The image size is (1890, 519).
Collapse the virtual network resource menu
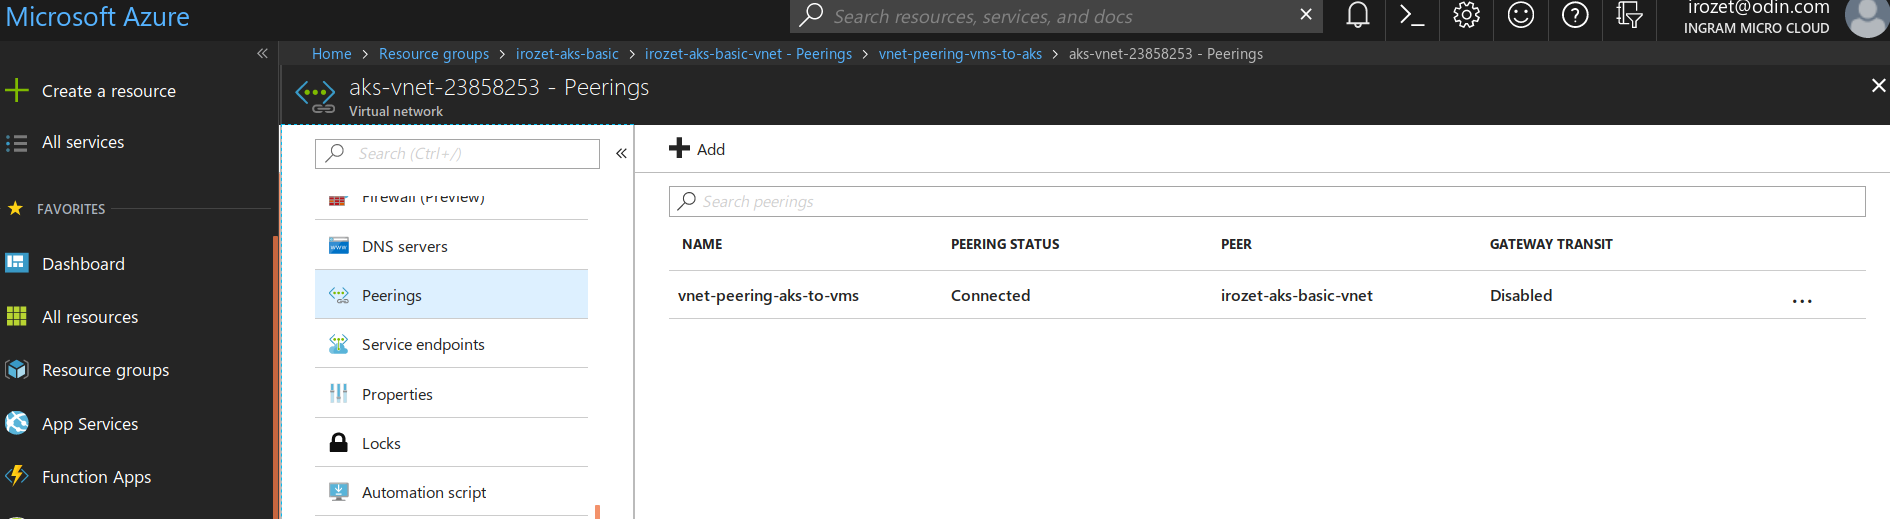click(x=621, y=153)
